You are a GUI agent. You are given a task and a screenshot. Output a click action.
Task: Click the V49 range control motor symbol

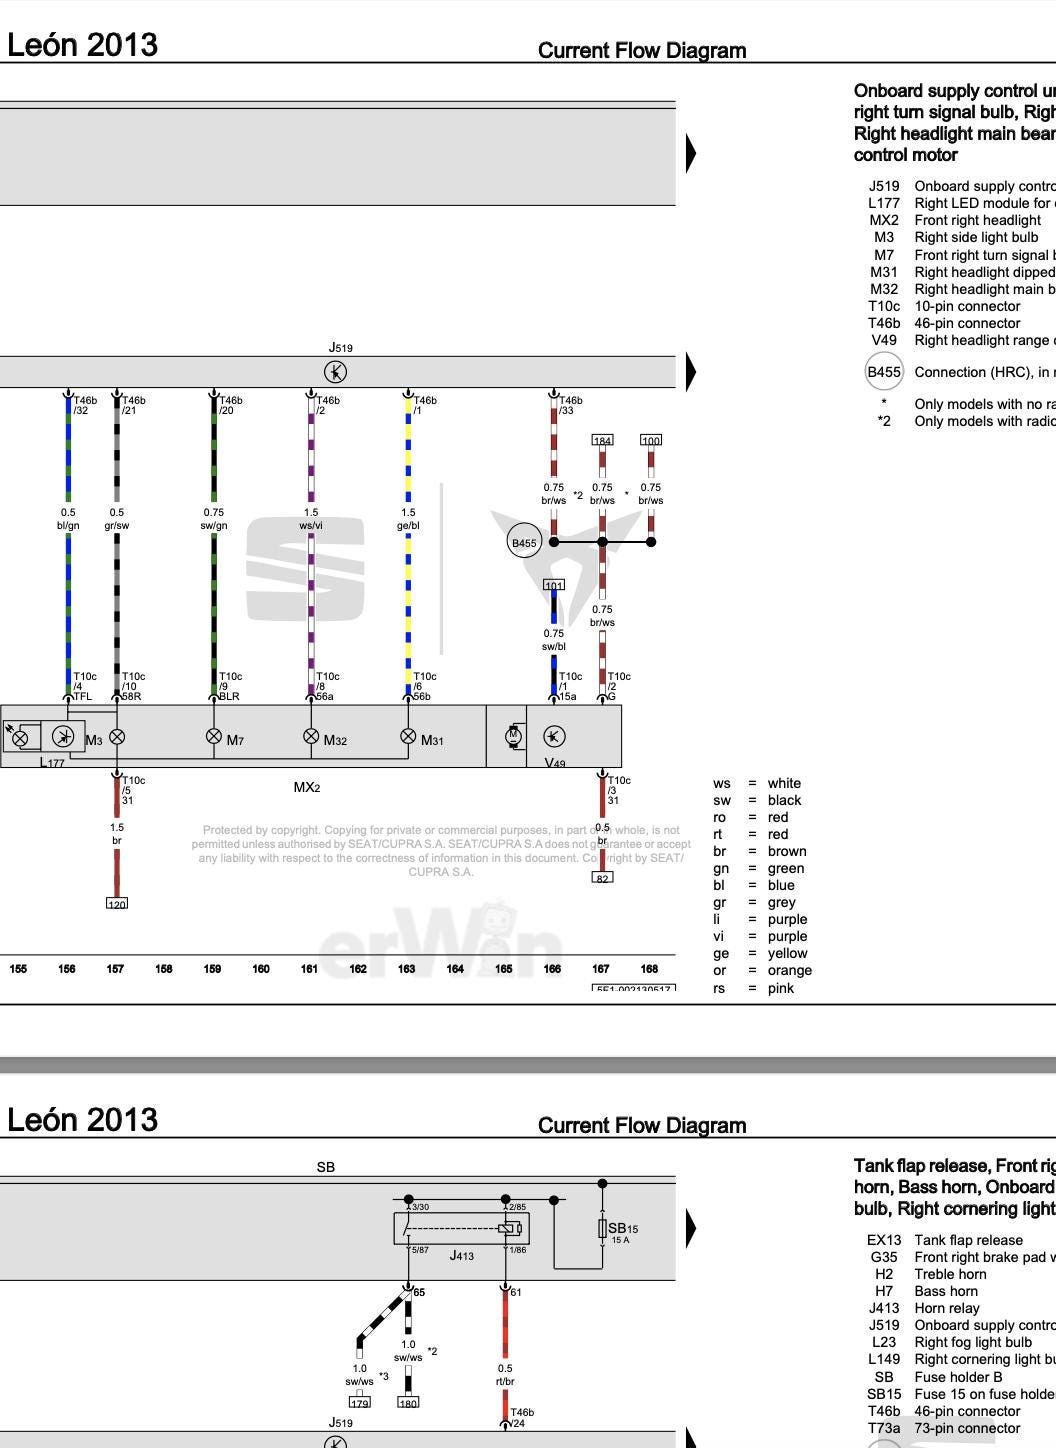[x=554, y=737]
